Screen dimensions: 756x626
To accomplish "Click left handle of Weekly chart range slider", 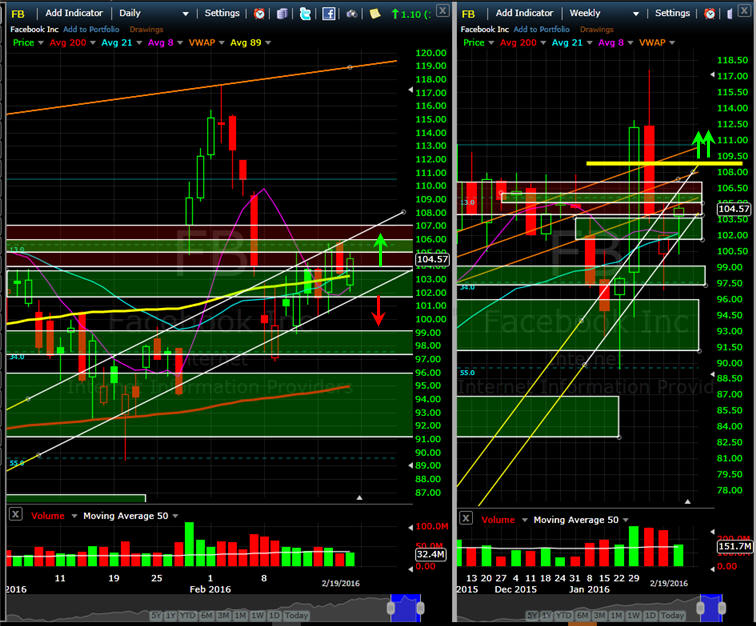I will [x=701, y=608].
